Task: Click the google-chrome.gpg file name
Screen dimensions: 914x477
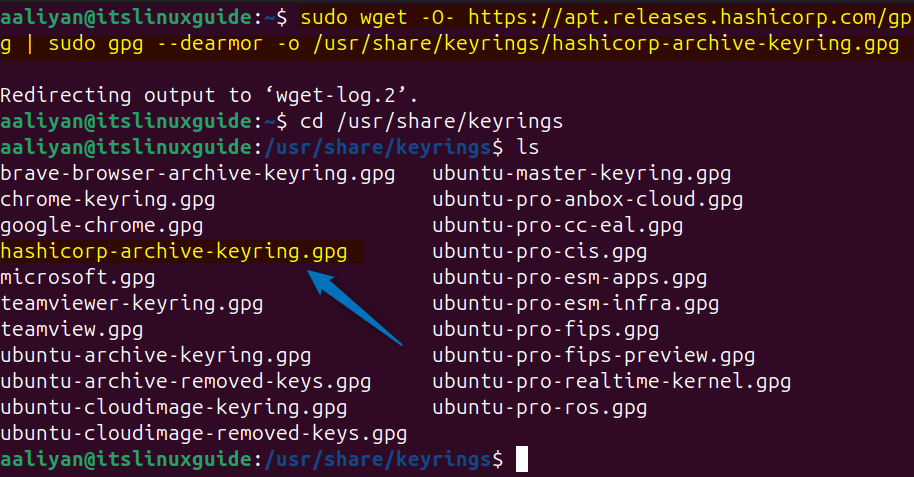Action: coord(102,226)
